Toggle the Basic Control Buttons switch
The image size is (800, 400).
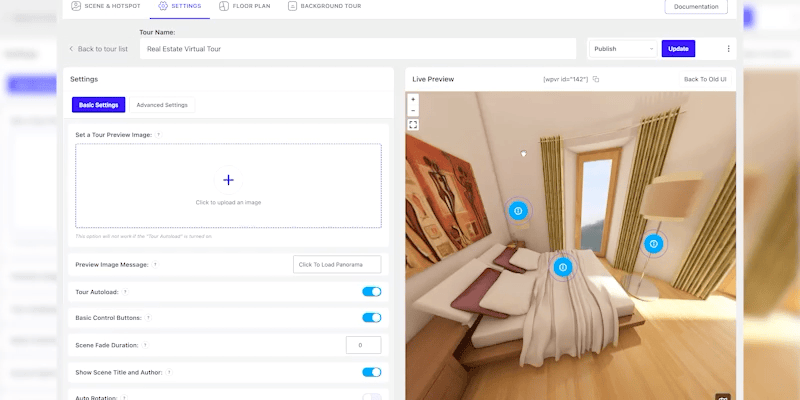pyautogui.click(x=371, y=317)
